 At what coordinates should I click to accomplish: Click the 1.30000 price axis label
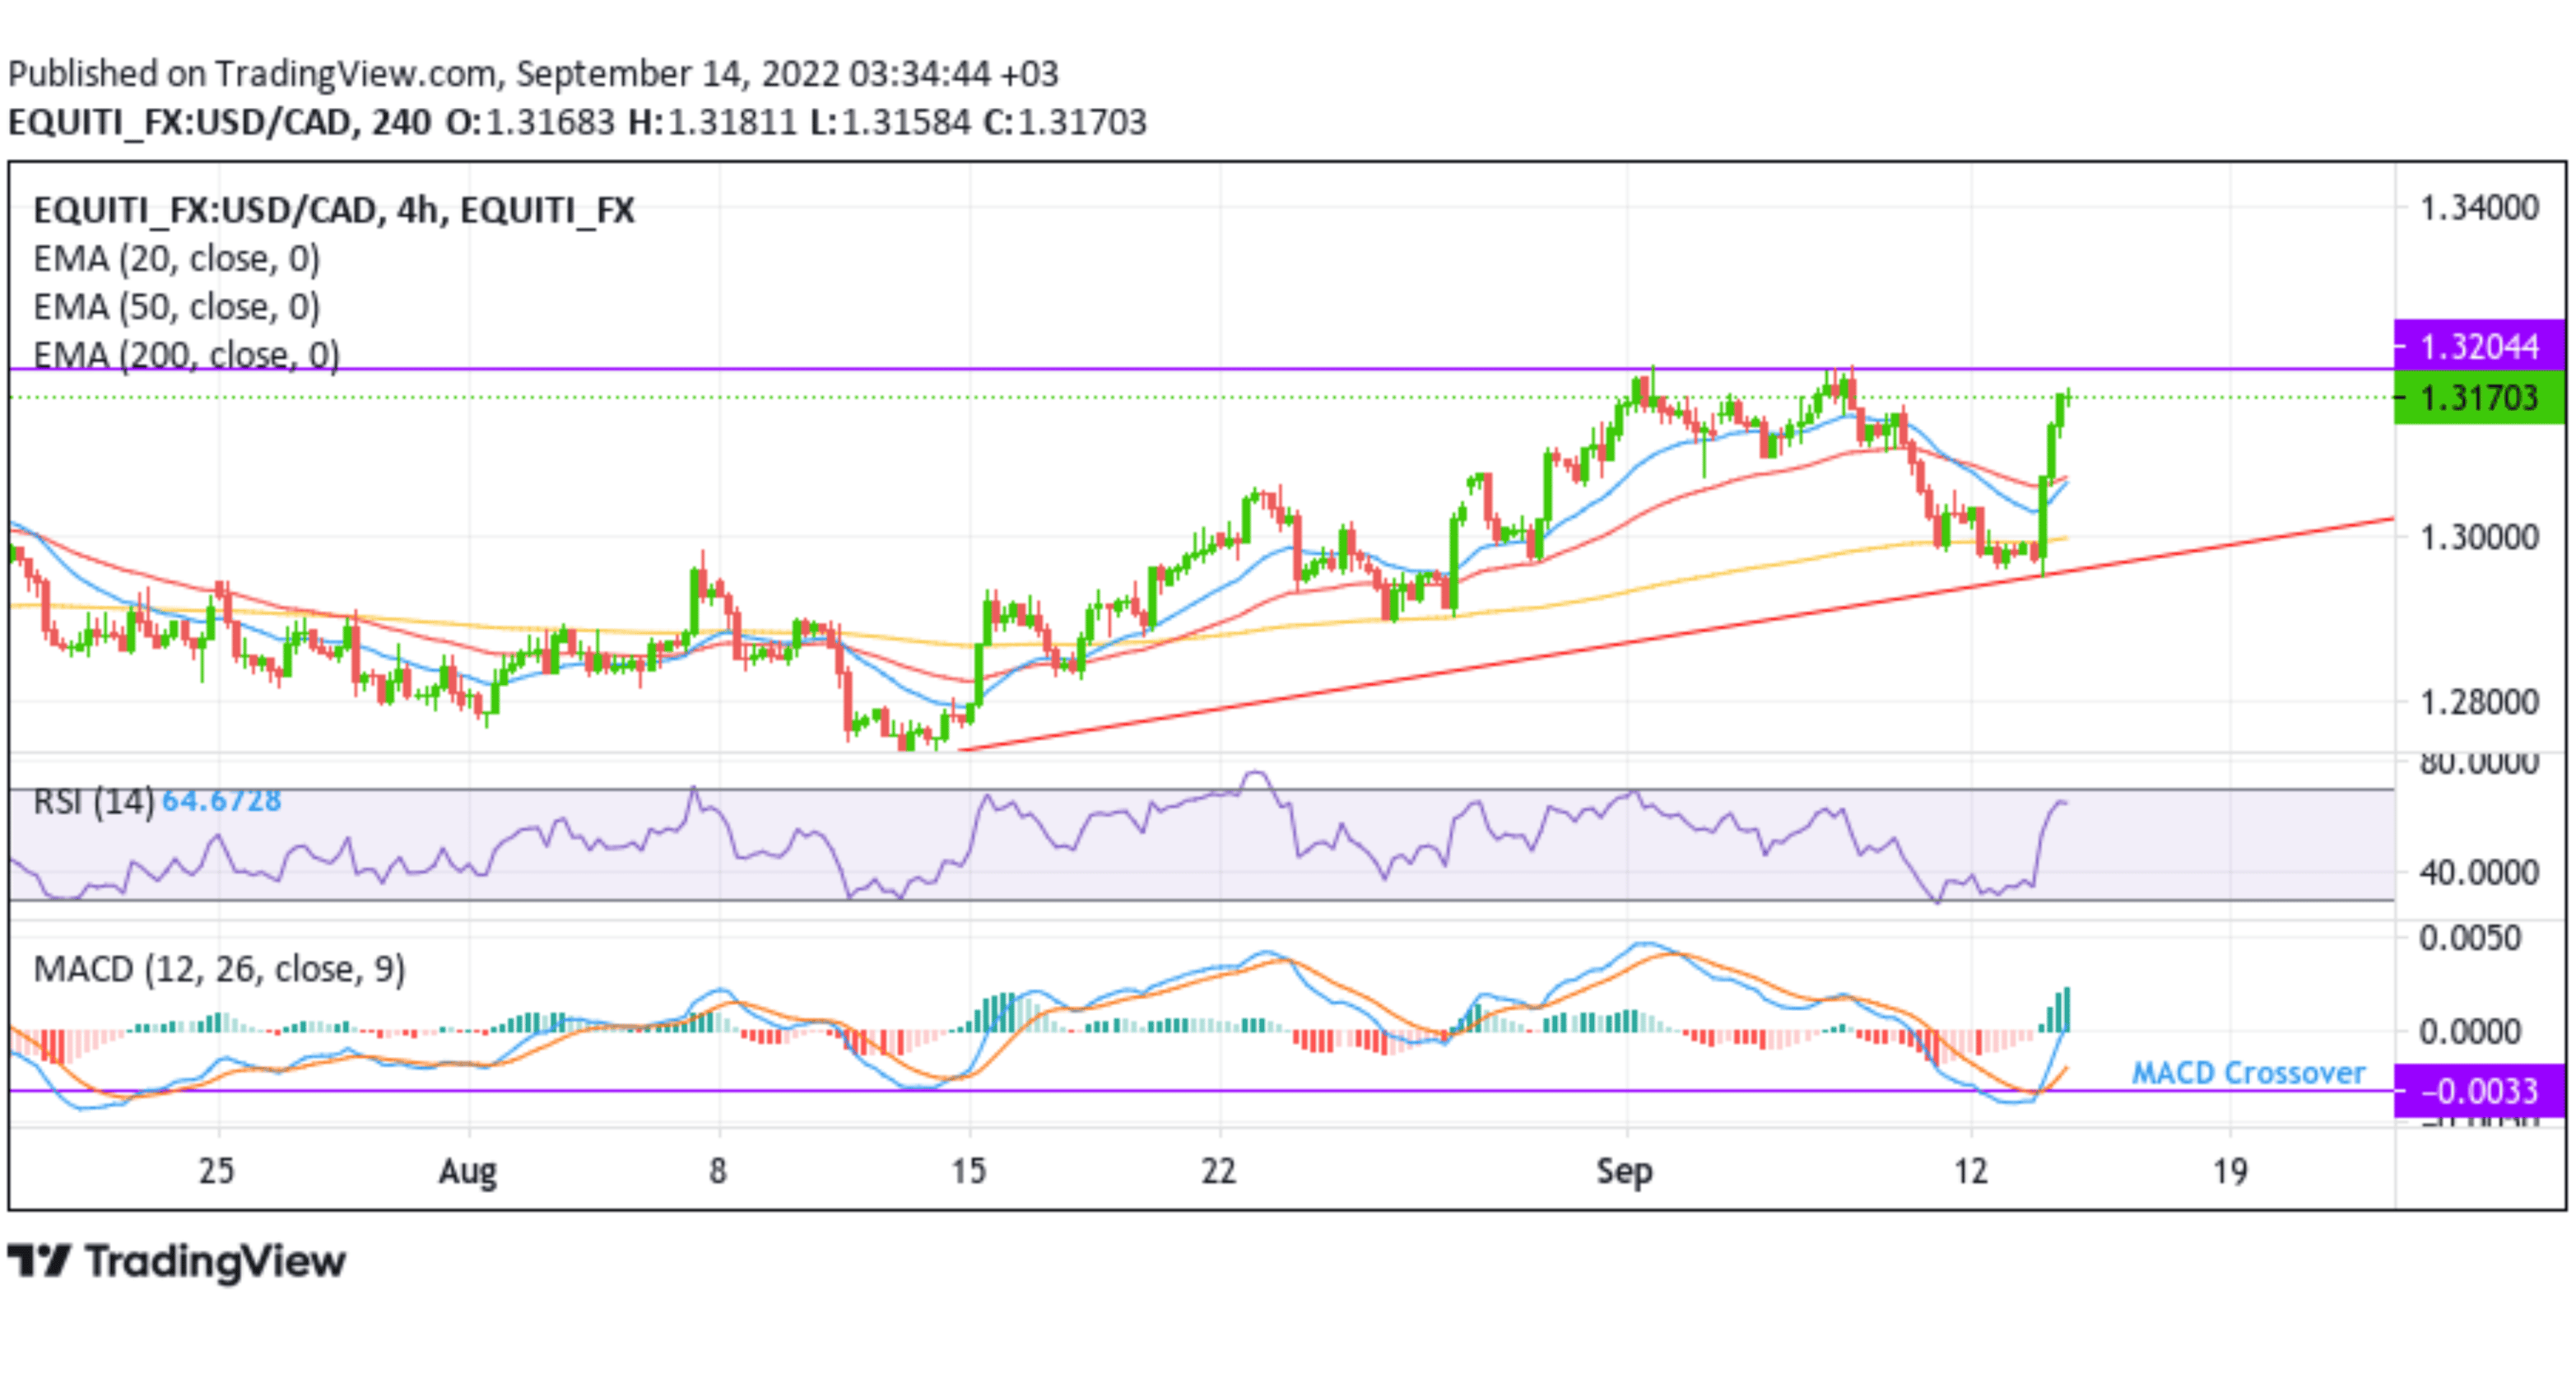pyautogui.click(x=2479, y=538)
